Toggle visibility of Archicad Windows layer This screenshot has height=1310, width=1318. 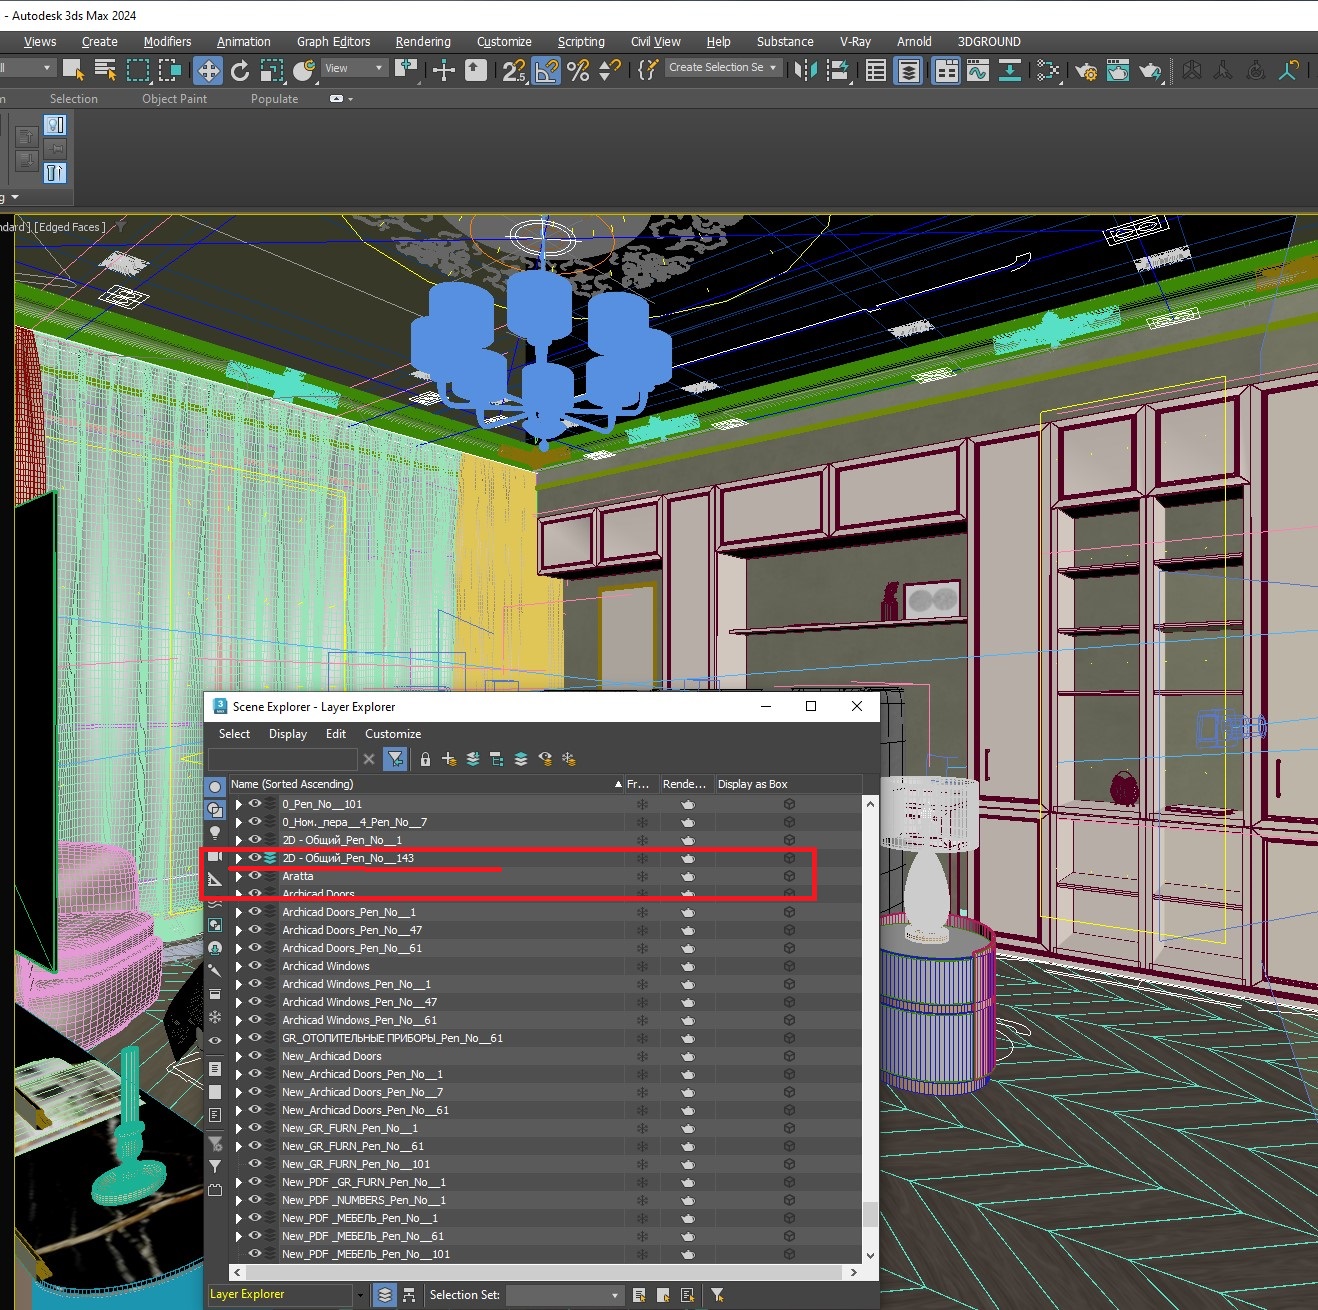[255, 966]
